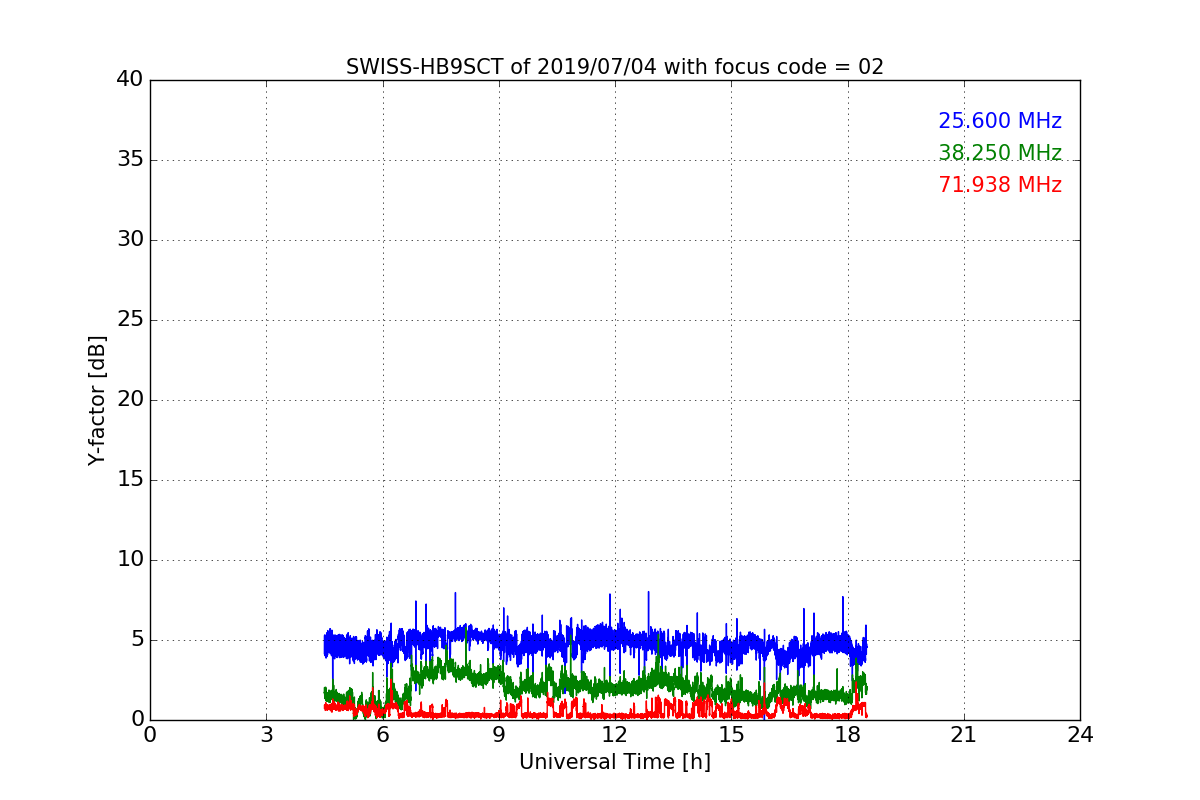Click the x-axis tick label 3

(266, 735)
